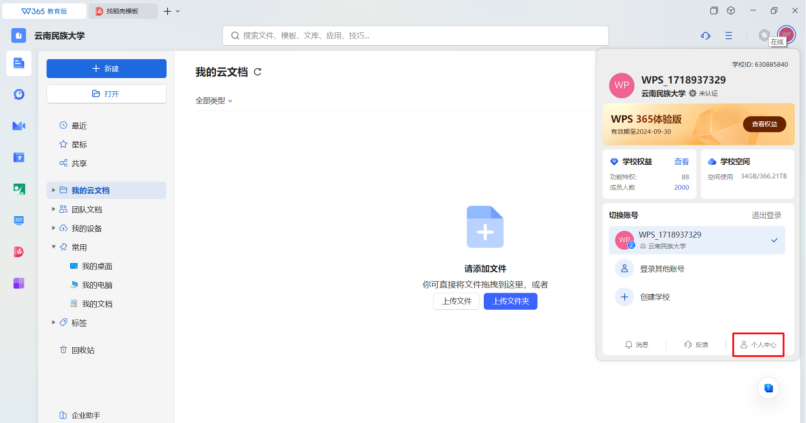
Task: Click the plus to open a new tab
Action: pyautogui.click(x=167, y=11)
